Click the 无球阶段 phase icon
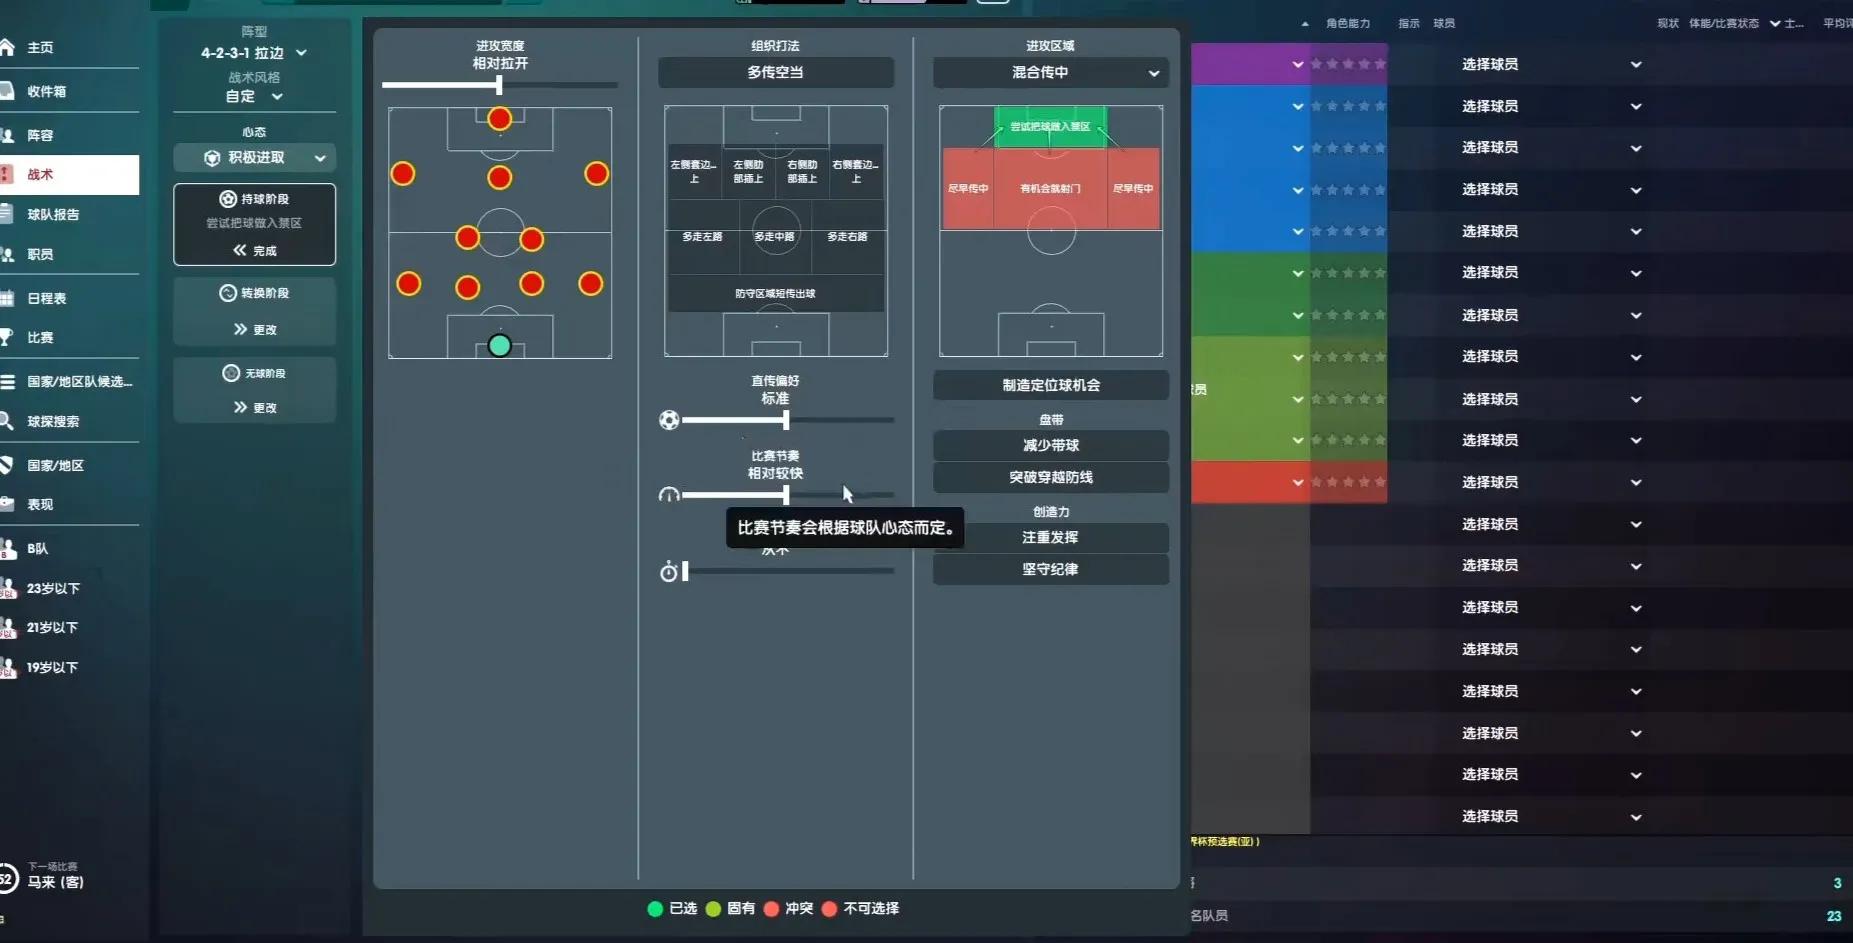This screenshot has height=943, width=1853. 231,373
